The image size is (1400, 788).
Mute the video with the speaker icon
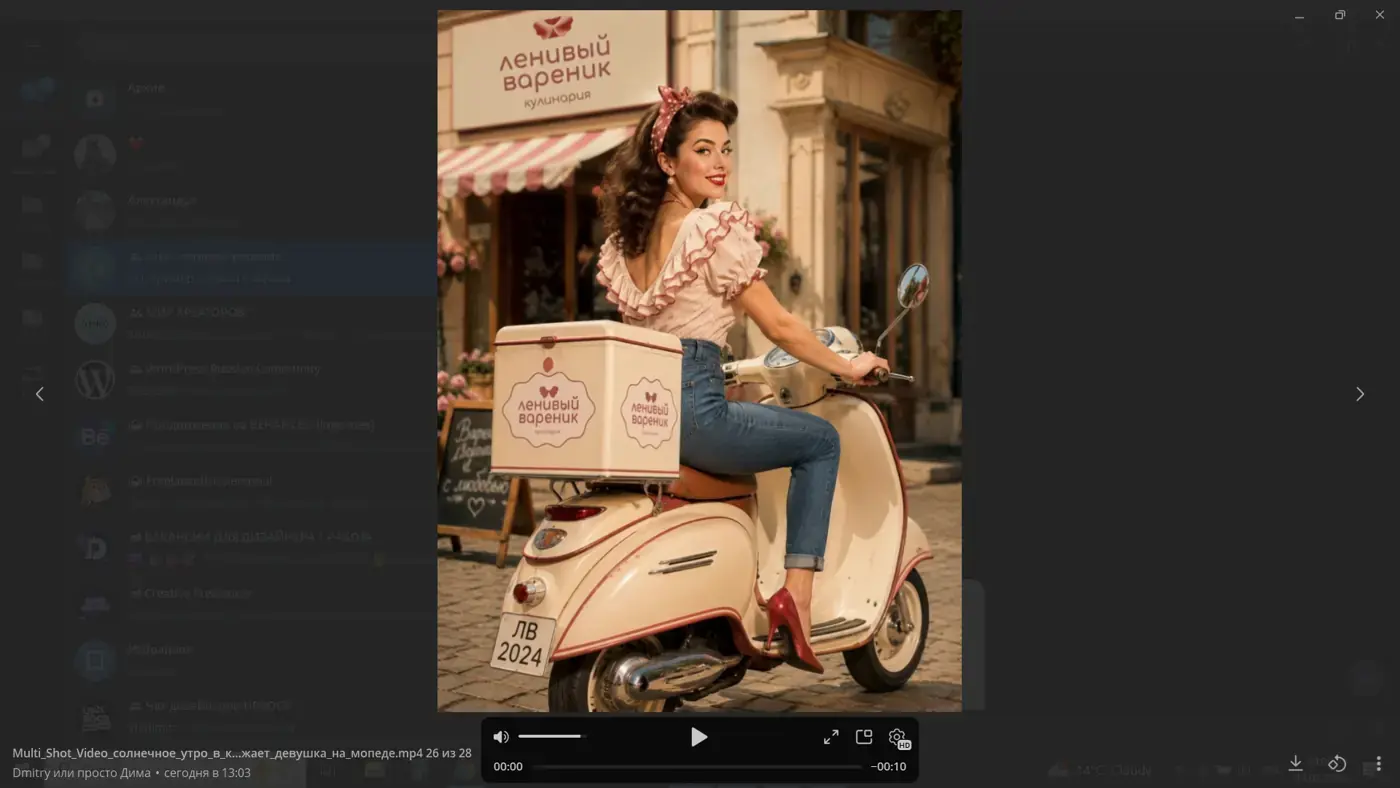(501, 737)
